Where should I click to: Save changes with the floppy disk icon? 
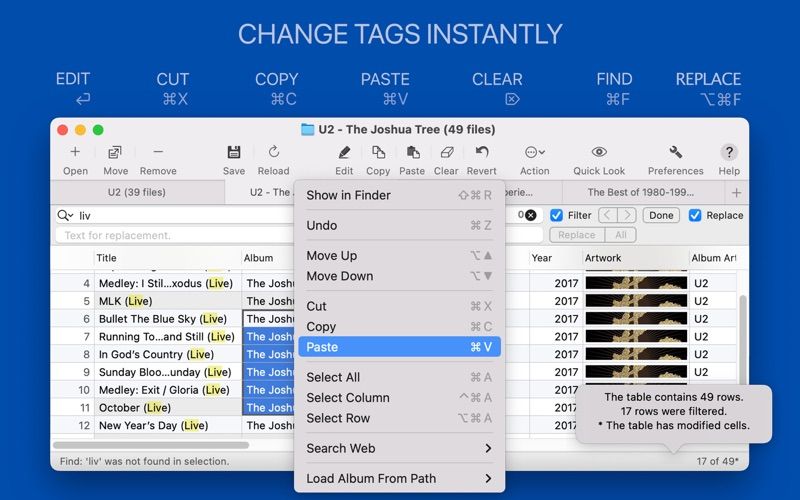tap(234, 152)
